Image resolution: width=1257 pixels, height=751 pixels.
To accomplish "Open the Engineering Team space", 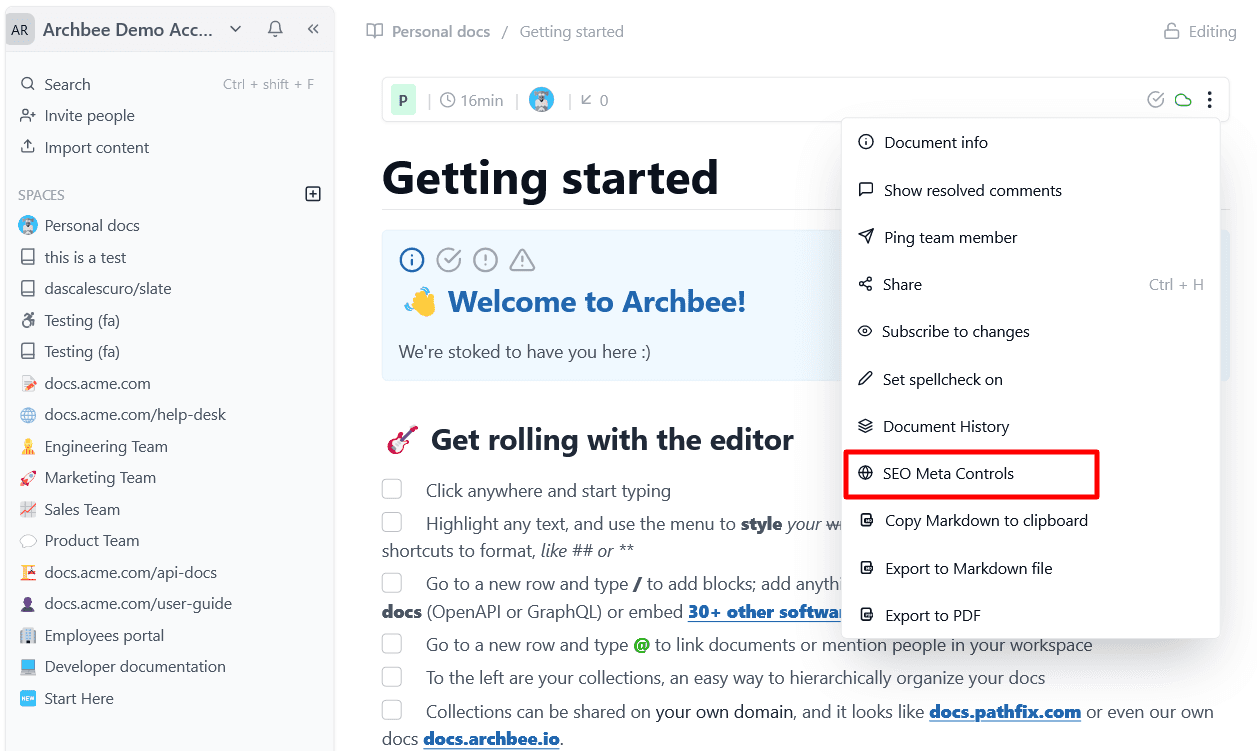I will [x=105, y=446].
